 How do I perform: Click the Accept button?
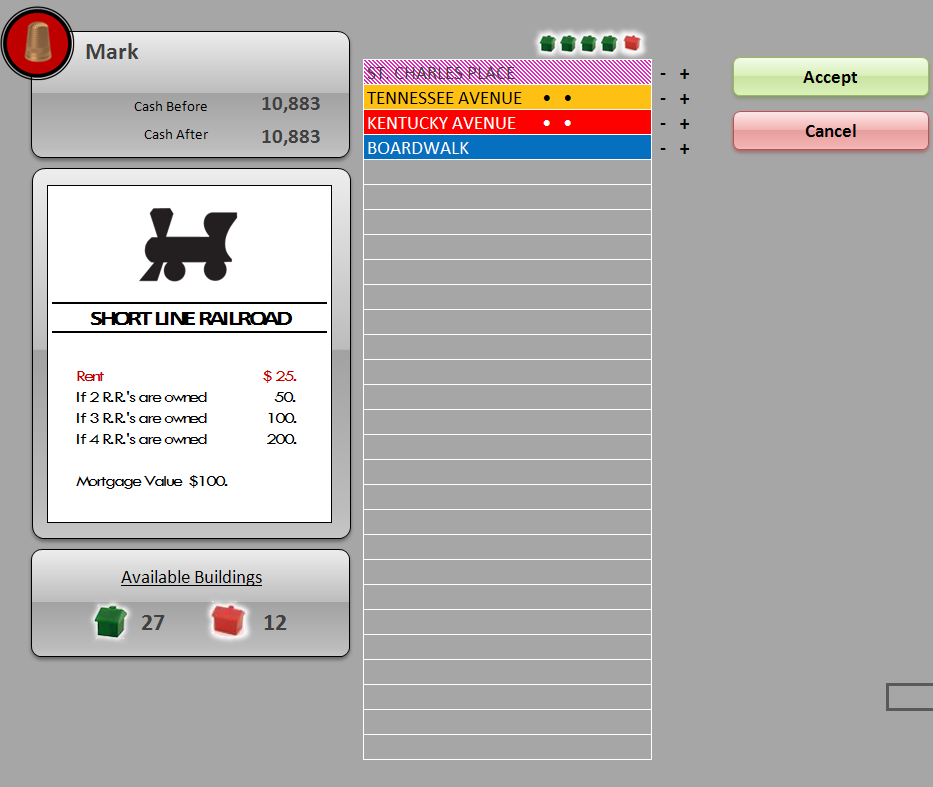click(831, 77)
